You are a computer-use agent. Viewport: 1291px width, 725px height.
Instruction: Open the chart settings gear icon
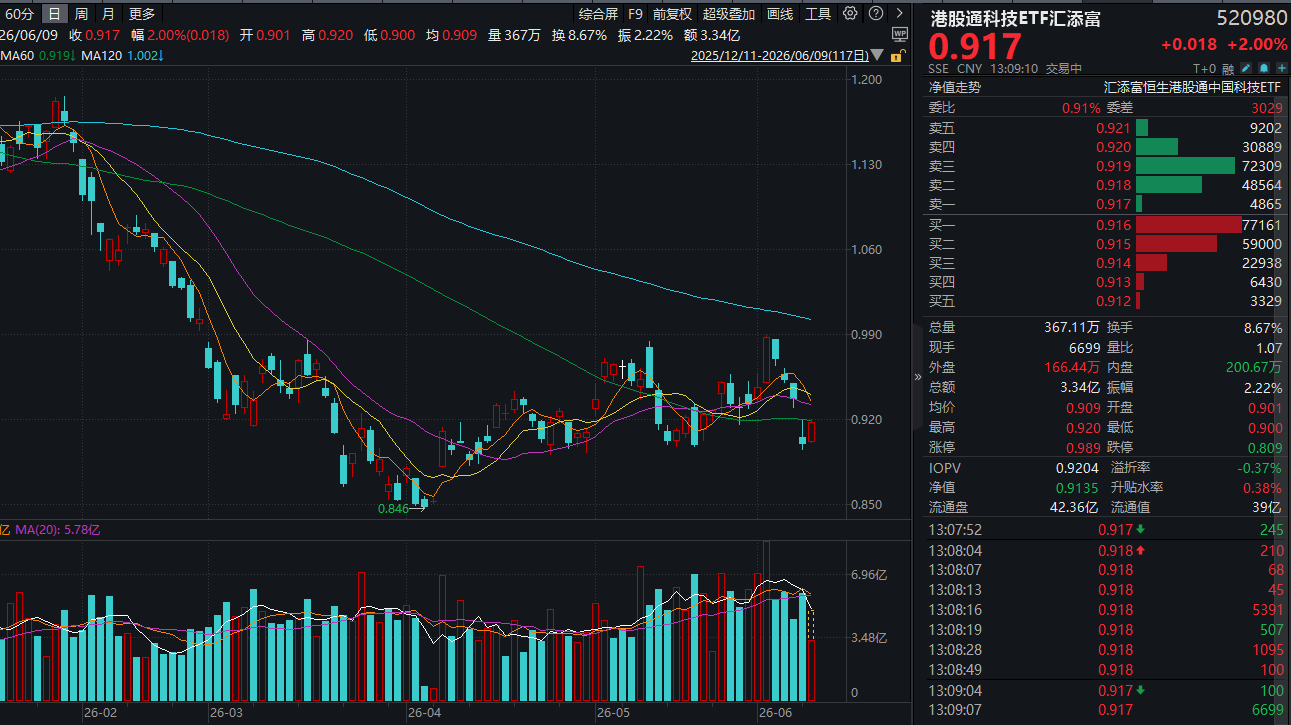(850, 14)
